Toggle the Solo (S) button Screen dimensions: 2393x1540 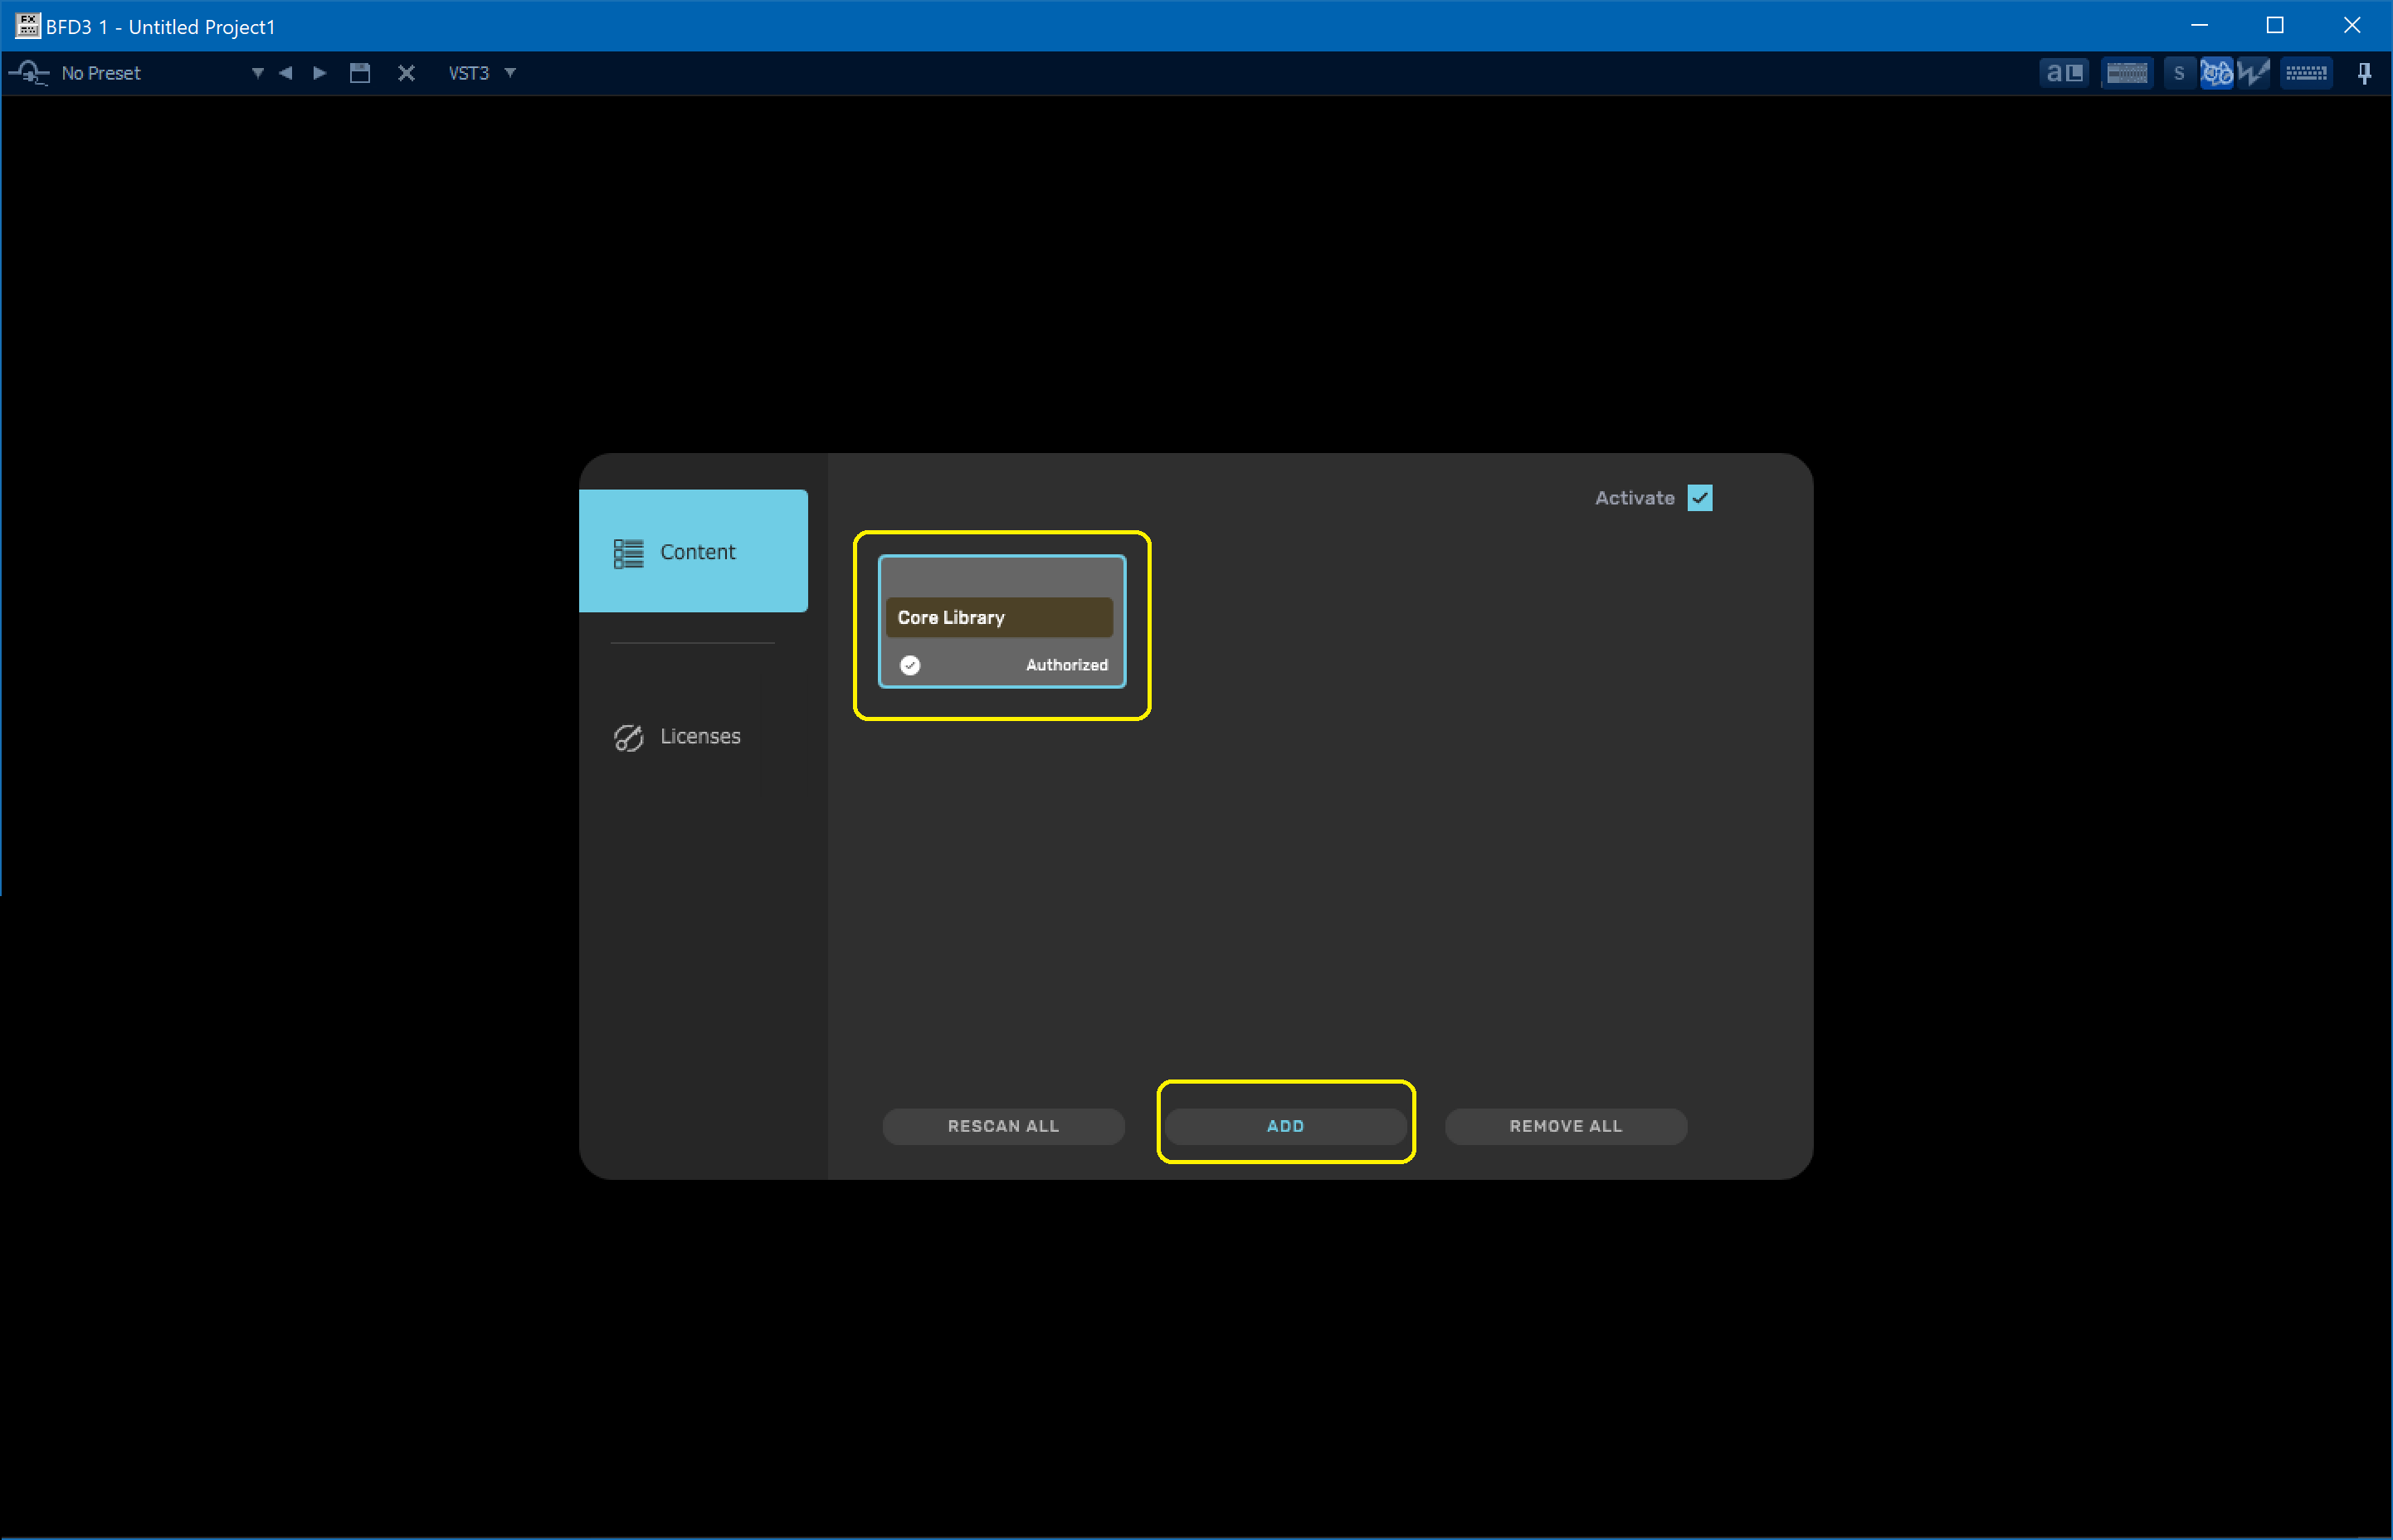[x=2179, y=73]
